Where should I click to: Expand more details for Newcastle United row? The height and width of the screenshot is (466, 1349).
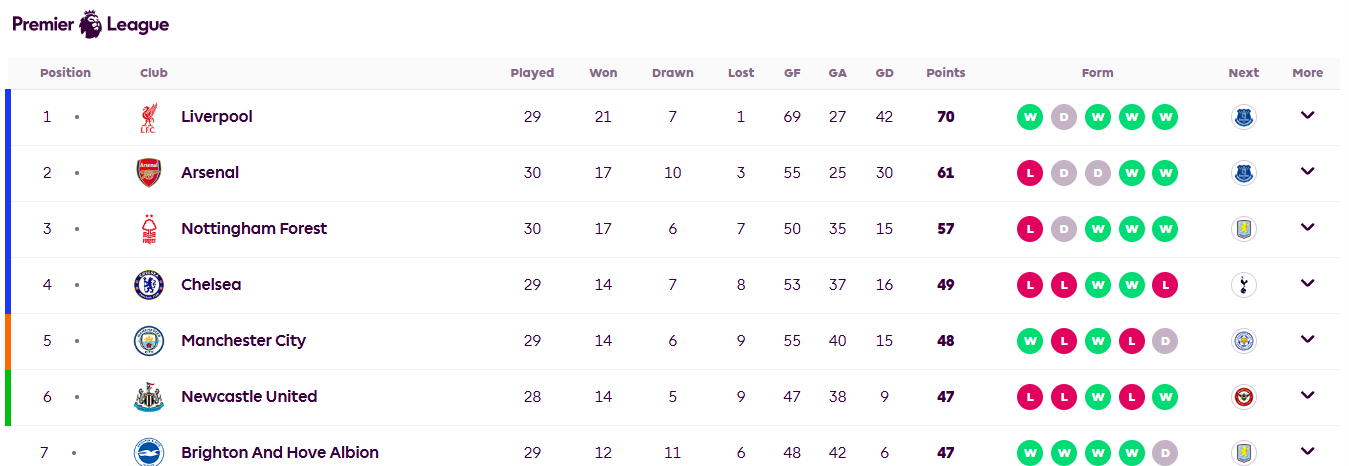point(1307,395)
